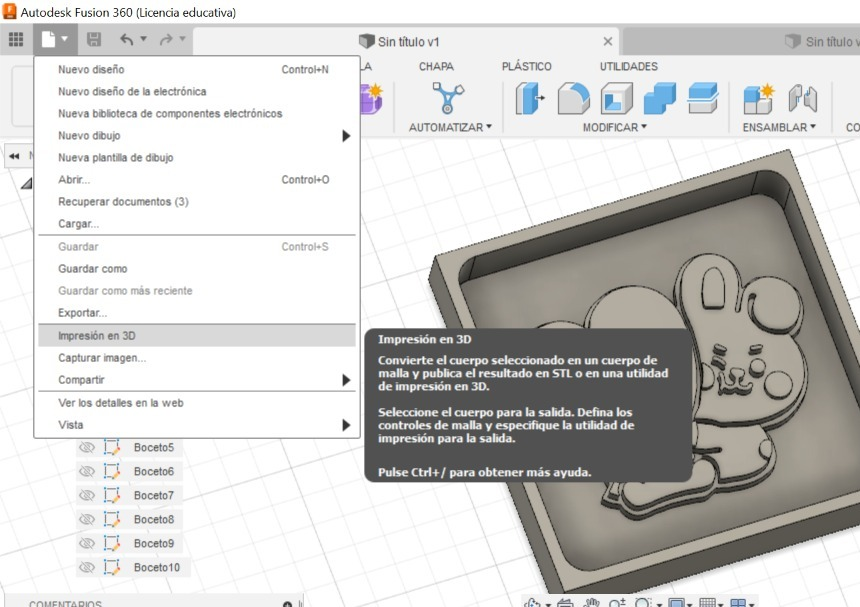Toggle visibility of Boceto7

tap(87, 495)
